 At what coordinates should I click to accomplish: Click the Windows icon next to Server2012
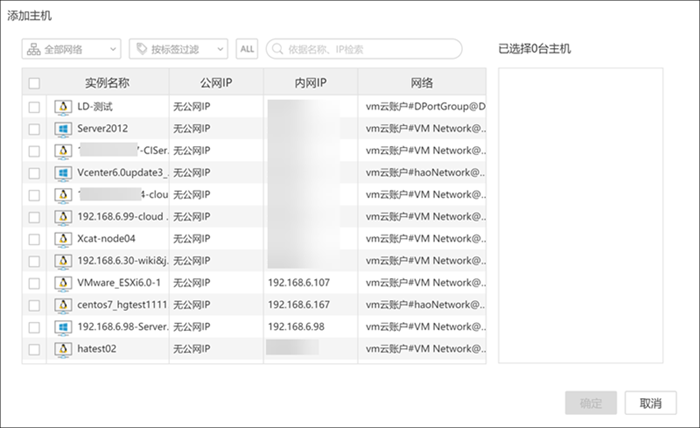(x=62, y=128)
